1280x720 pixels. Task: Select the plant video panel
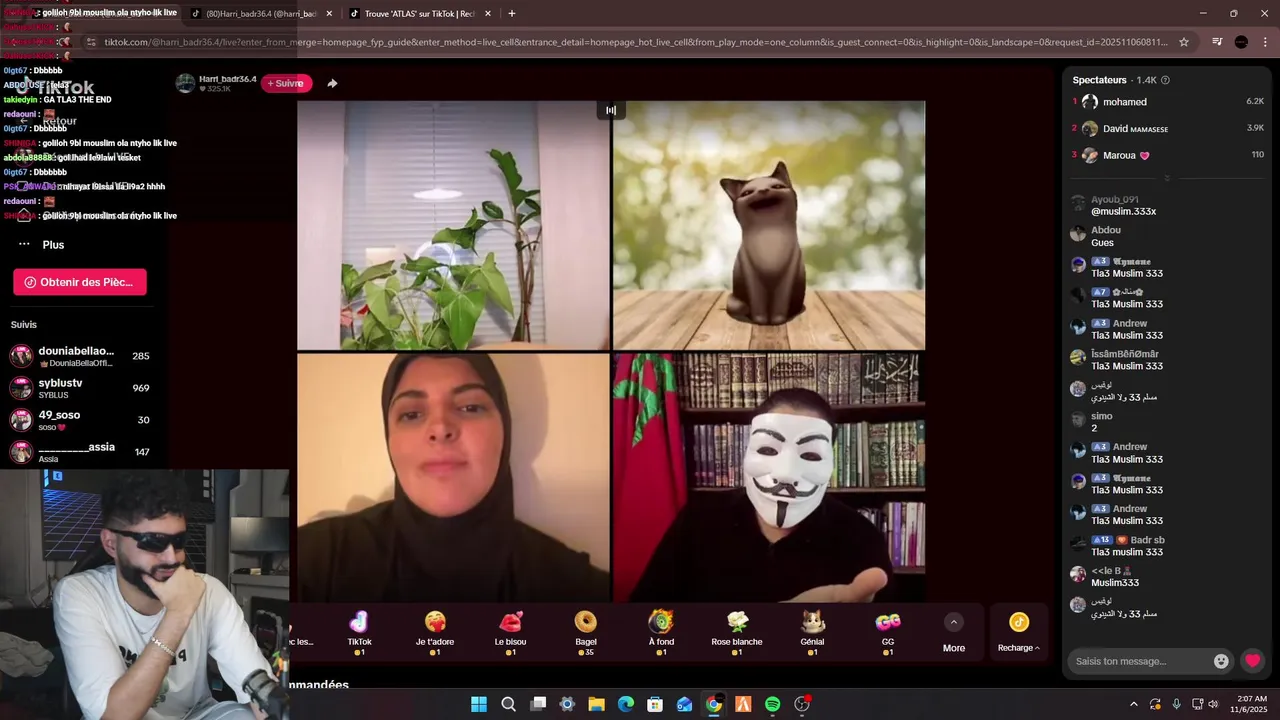(x=453, y=225)
